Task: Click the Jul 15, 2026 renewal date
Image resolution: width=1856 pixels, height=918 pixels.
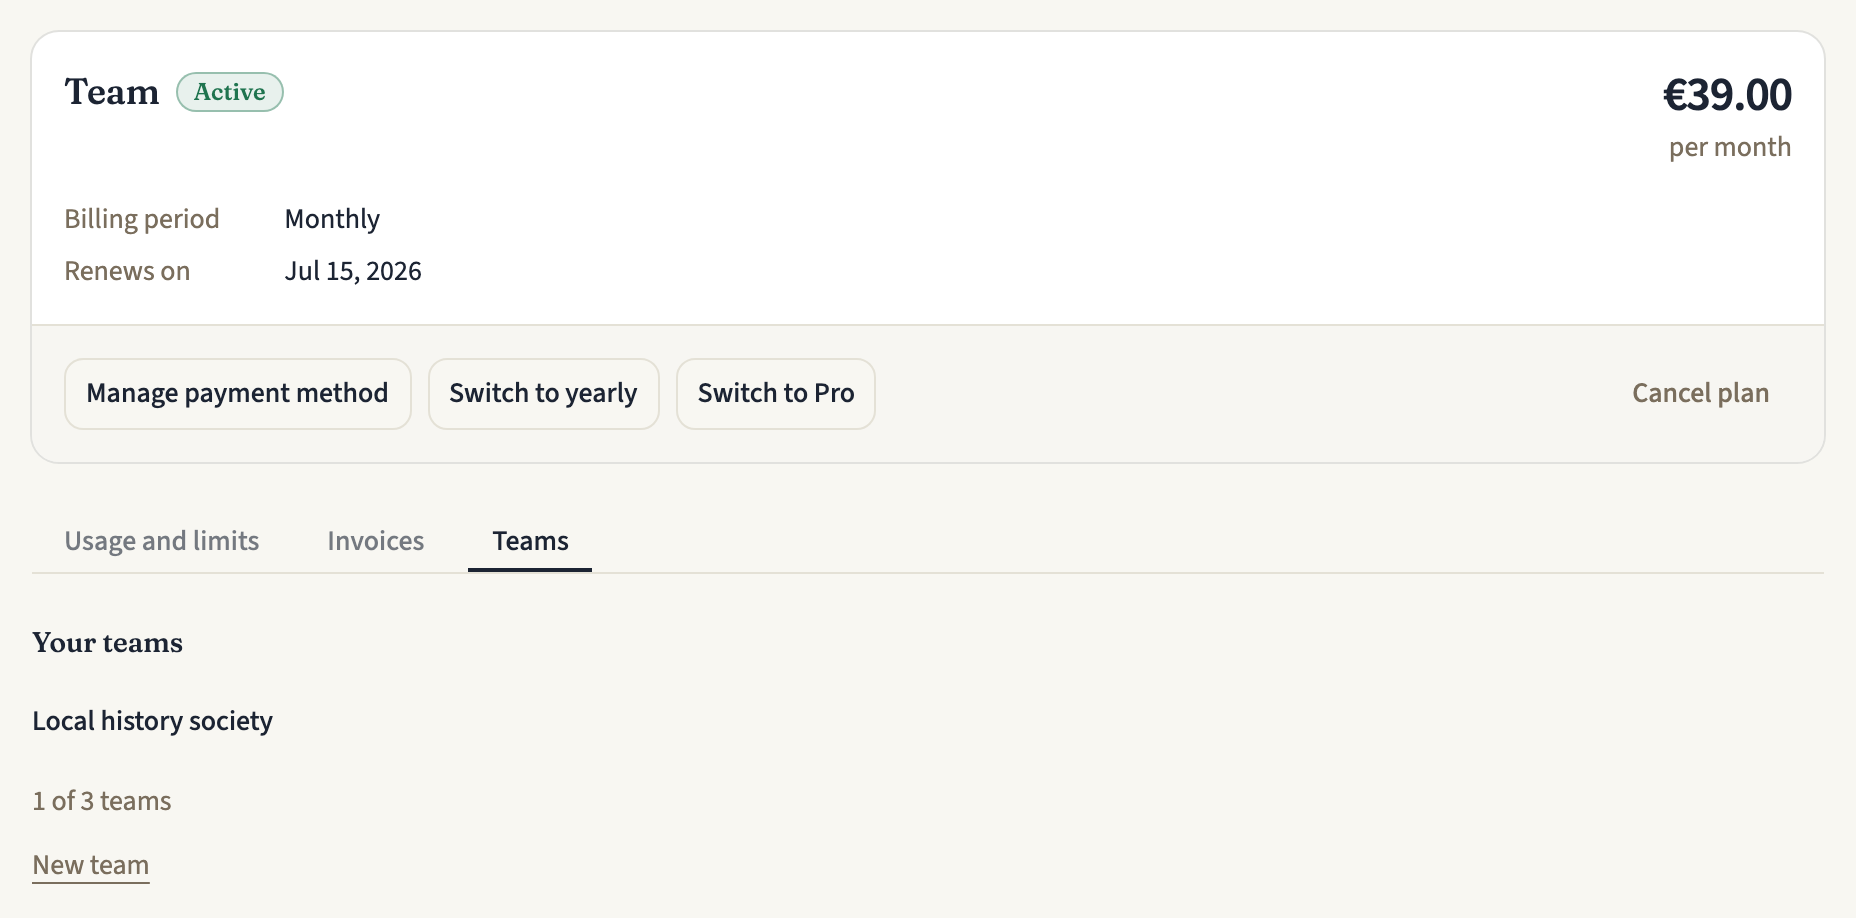Action: pyautogui.click(x=353, y=271)
